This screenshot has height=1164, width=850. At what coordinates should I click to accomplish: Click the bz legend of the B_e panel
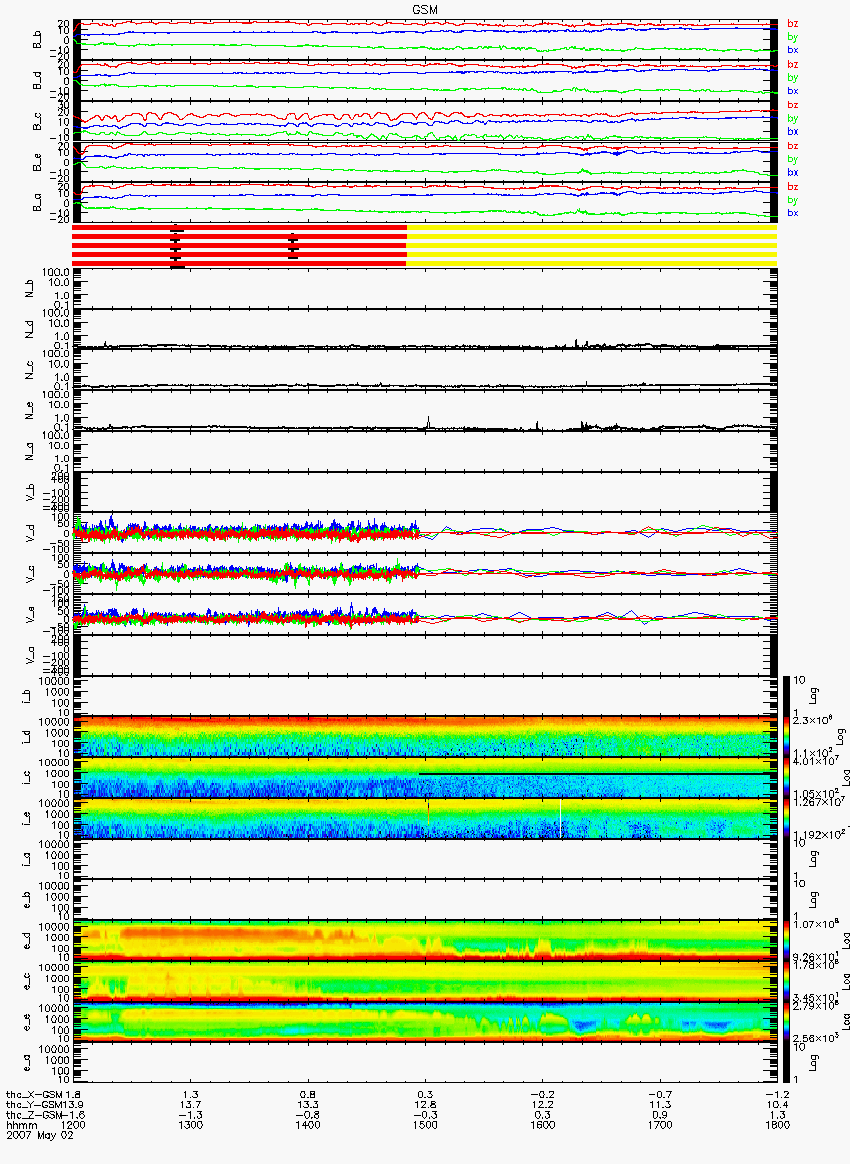(x=792, y=146)
